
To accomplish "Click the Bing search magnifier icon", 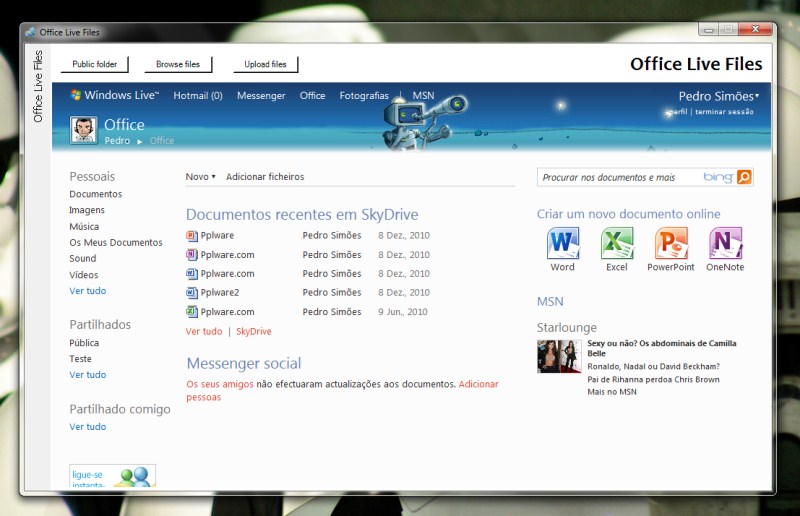I will coord(744,177).
